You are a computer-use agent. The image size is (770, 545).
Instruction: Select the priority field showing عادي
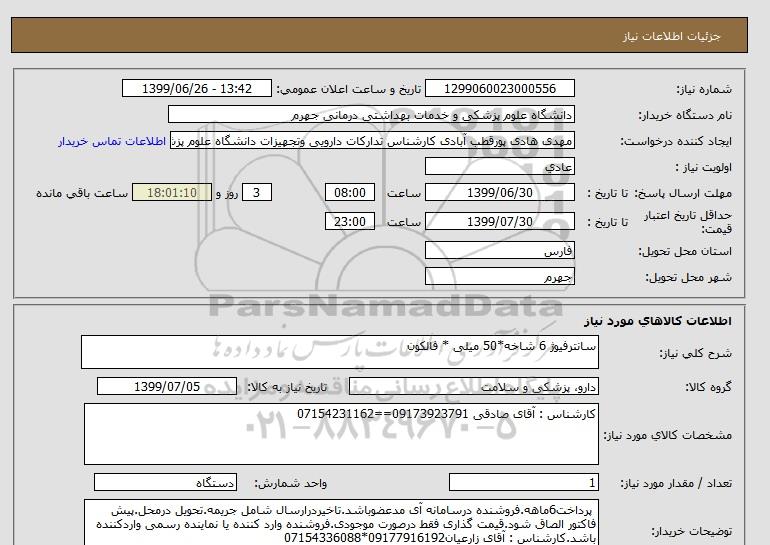click(499, 166)
